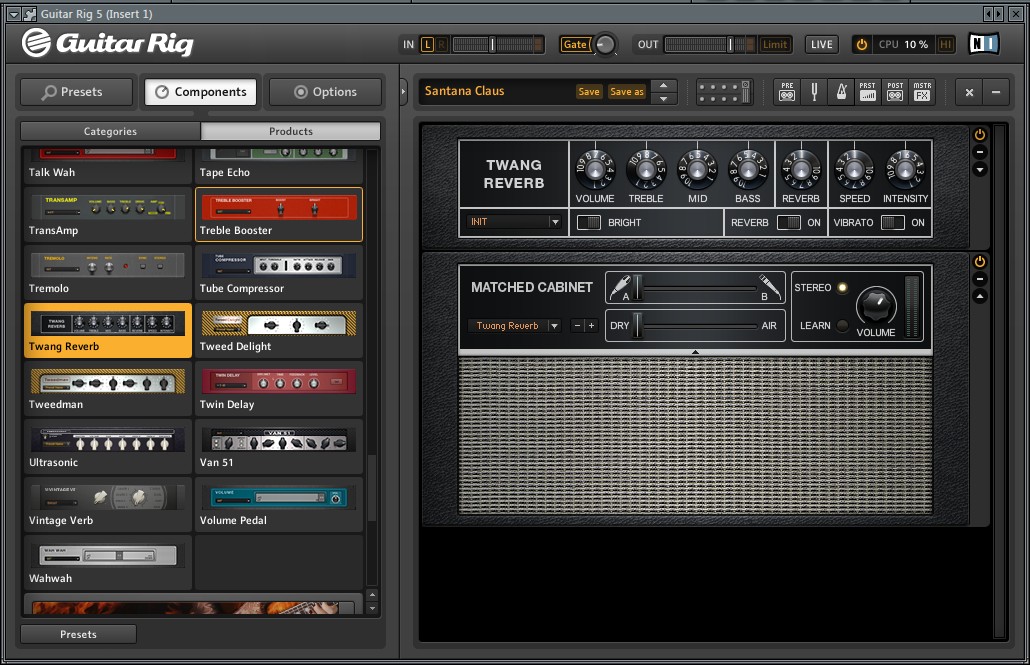Open the metronome tool icon

pos(841,92)
